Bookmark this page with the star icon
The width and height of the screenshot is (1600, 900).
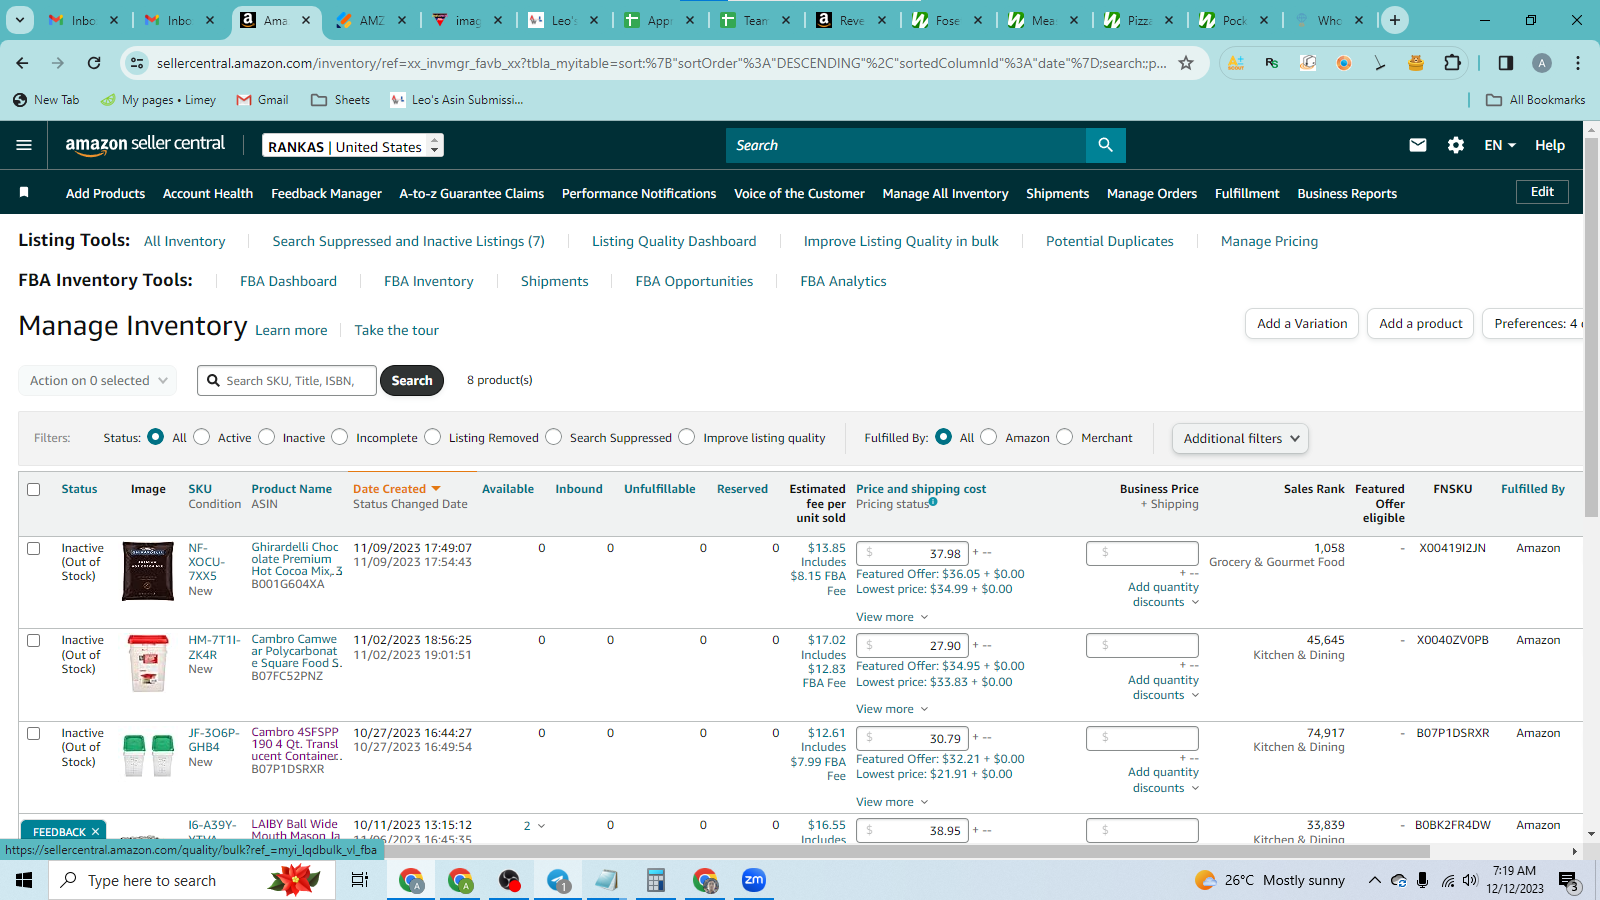[x=1186, y=63]
